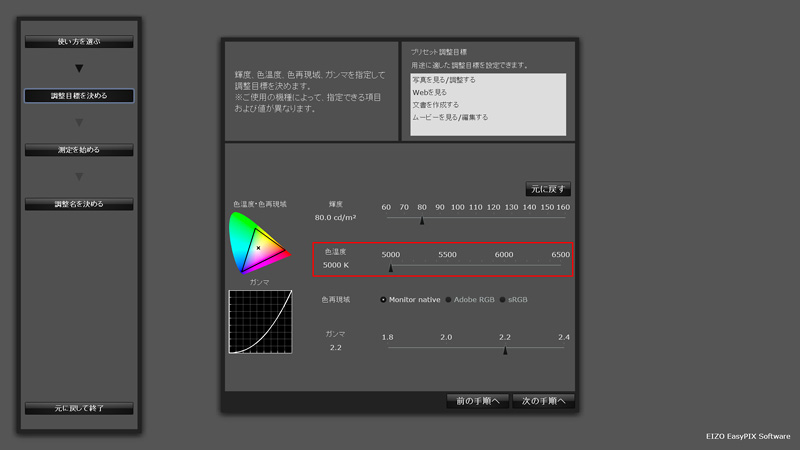Open the 測定を始める step

point(79,150)
